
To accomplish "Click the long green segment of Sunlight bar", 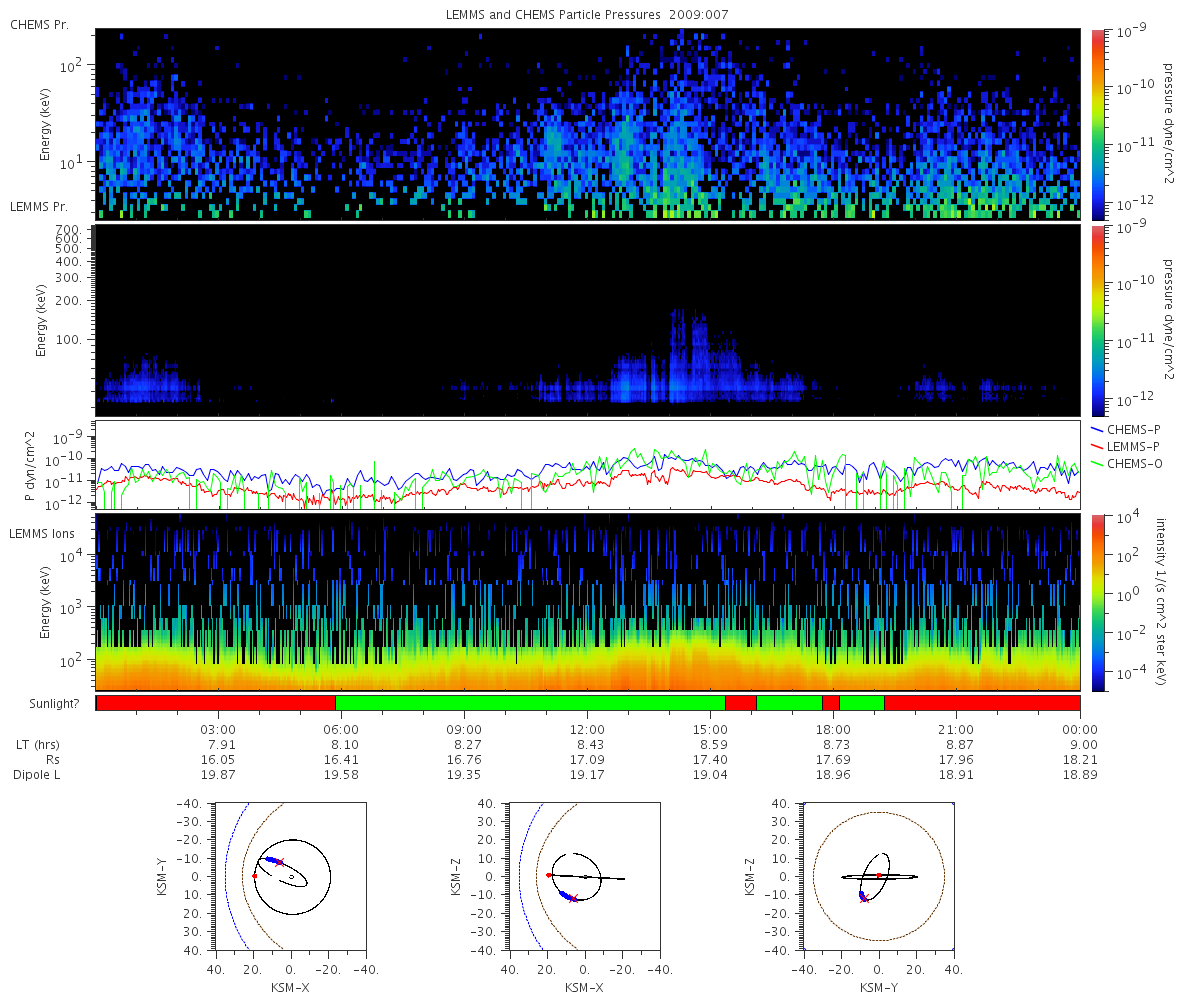I will click(x=530, y=703).
